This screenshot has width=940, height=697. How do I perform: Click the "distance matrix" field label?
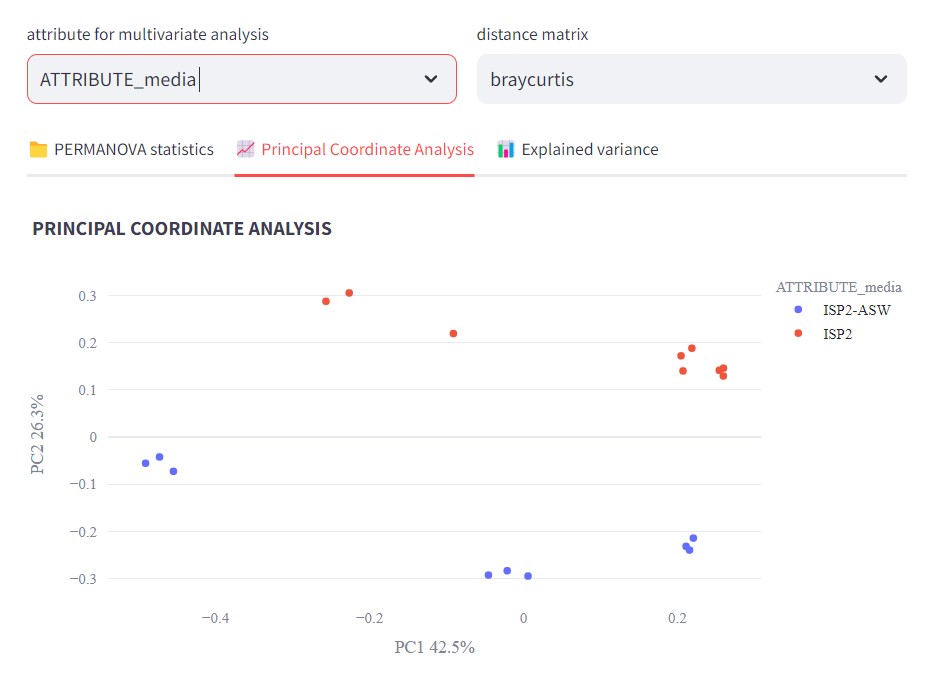coord(532,35)
